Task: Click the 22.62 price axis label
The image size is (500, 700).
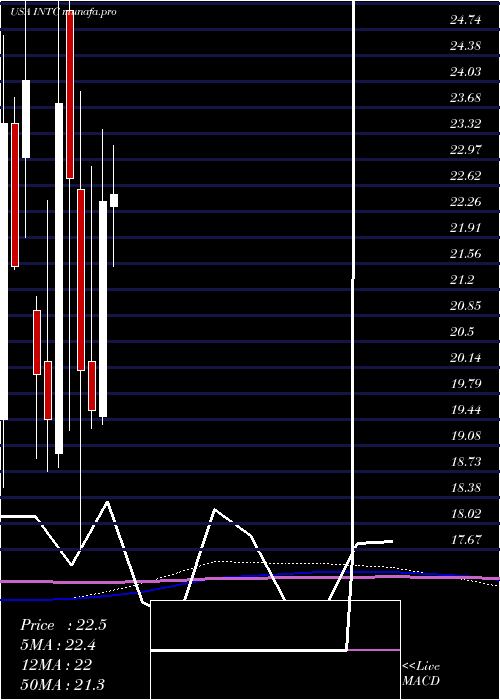Action: (x=466, y=175)
